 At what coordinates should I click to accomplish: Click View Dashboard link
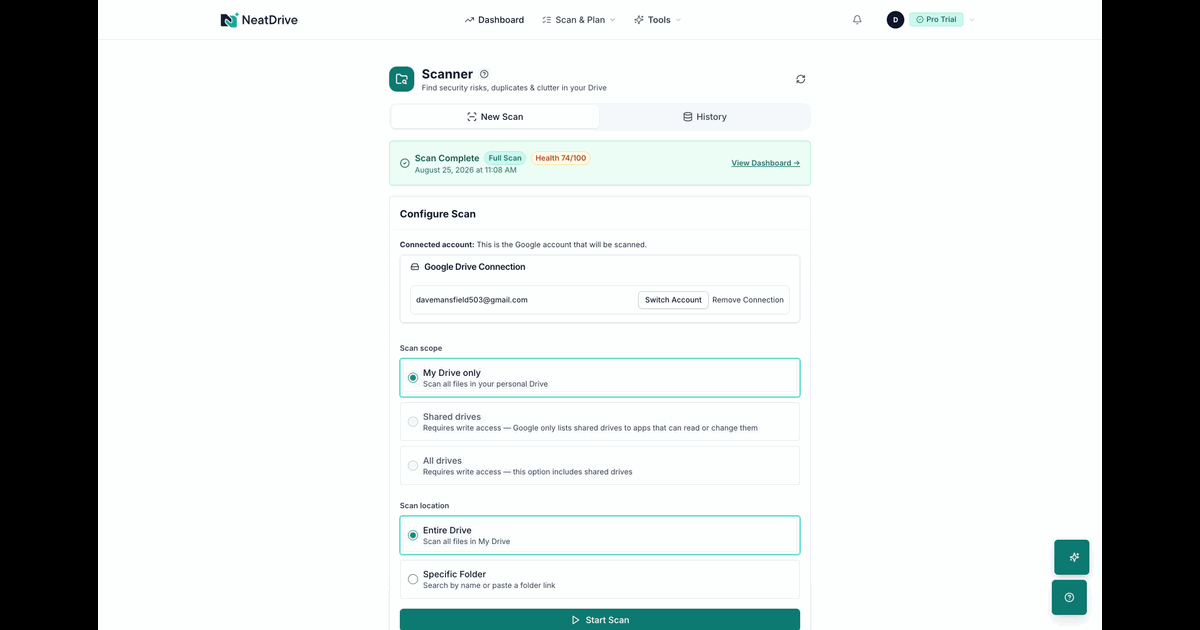765,163
